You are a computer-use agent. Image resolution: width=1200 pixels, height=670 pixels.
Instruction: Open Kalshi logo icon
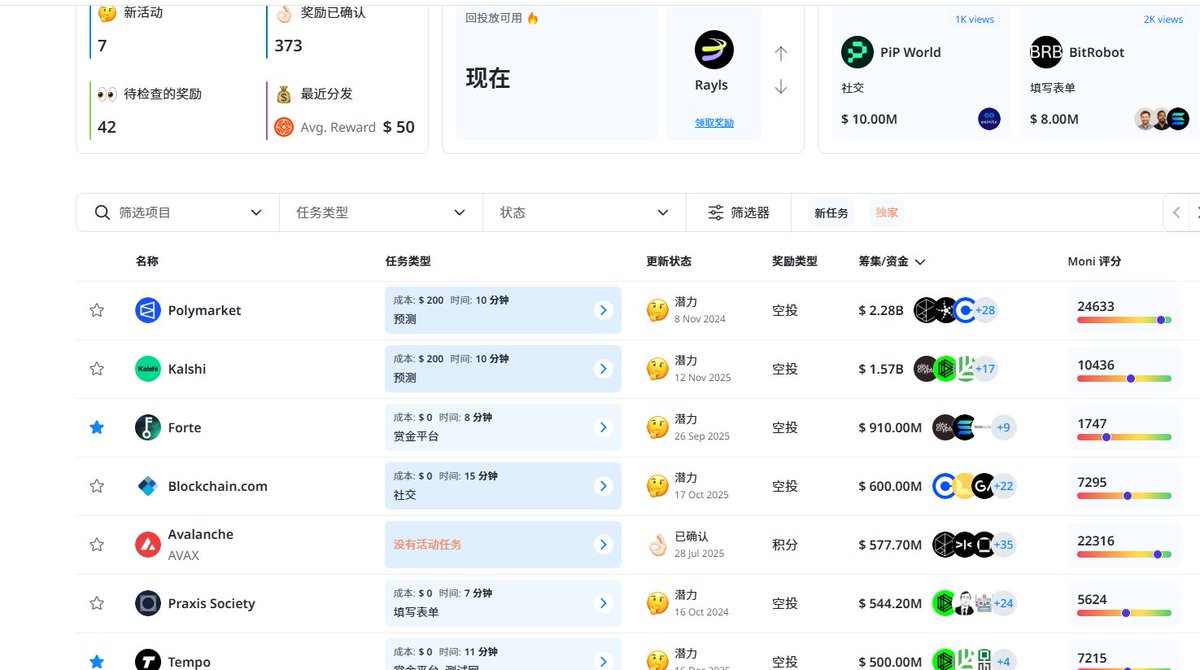coord(148,369)
